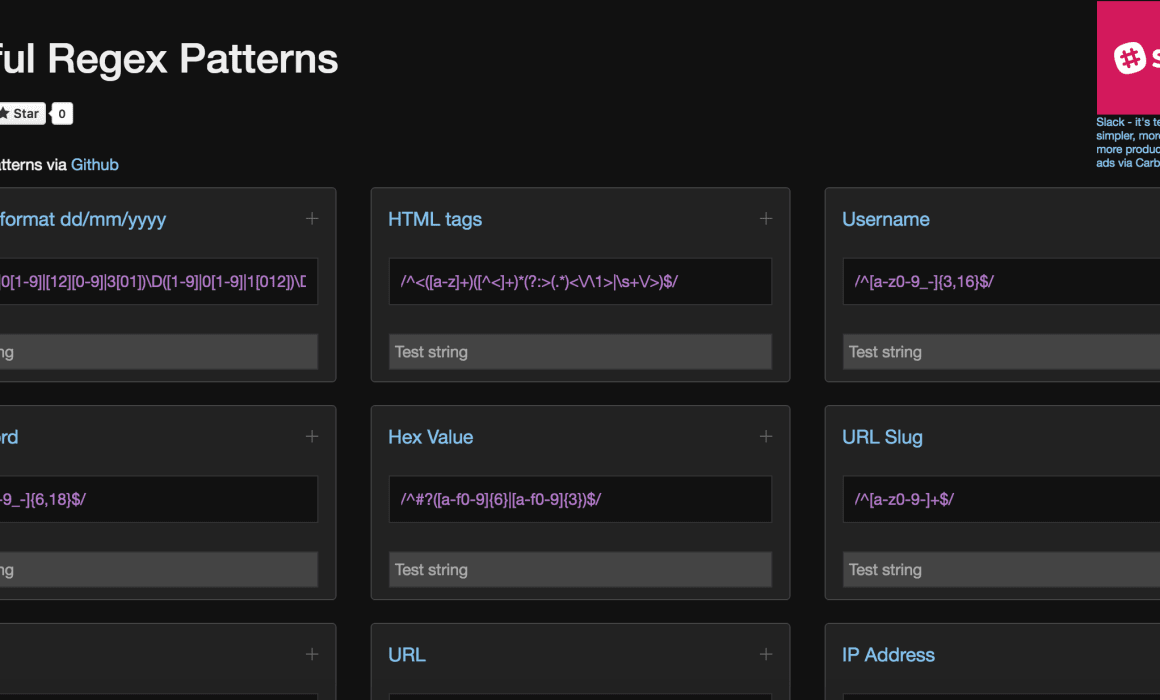The width and height of the screenshot is (1160, 700).
Task: Expand the bottom-left card next to URL plus icon
Action: click(312, 654)
